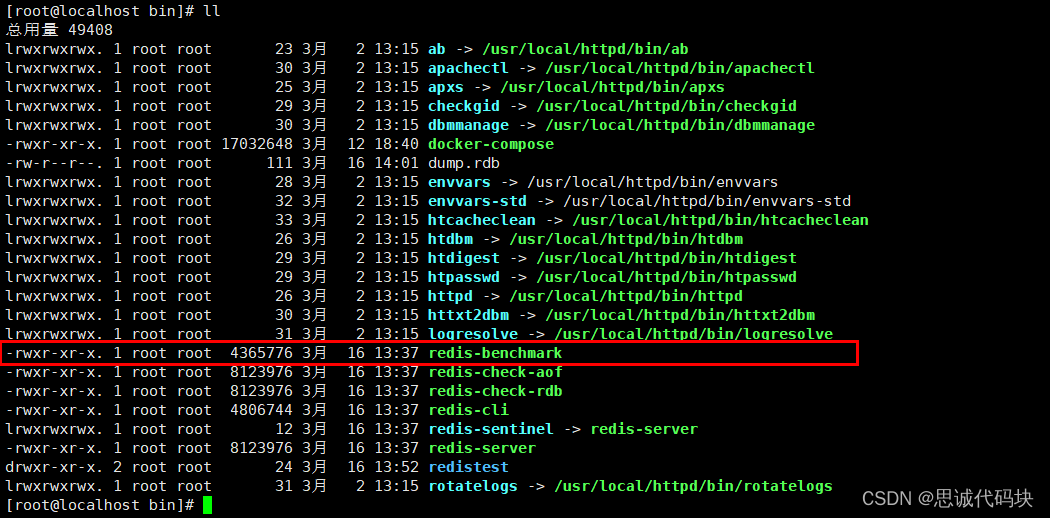Viewport: 1050px width, 518px height.
Task: Select the redis-cli filename
Action: 468,410
